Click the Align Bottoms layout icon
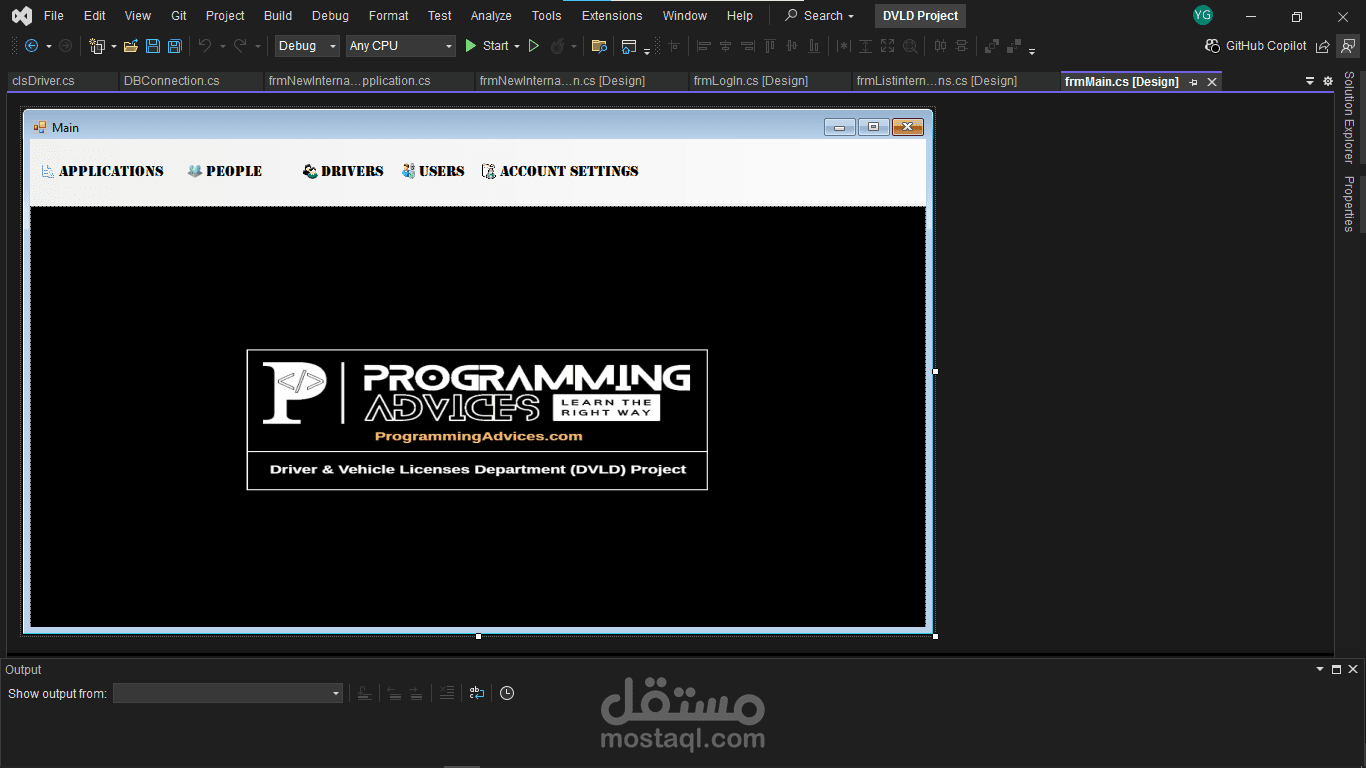Image resolution: width=1366 pixels, height=768 pixels. [x=814, y=46]
